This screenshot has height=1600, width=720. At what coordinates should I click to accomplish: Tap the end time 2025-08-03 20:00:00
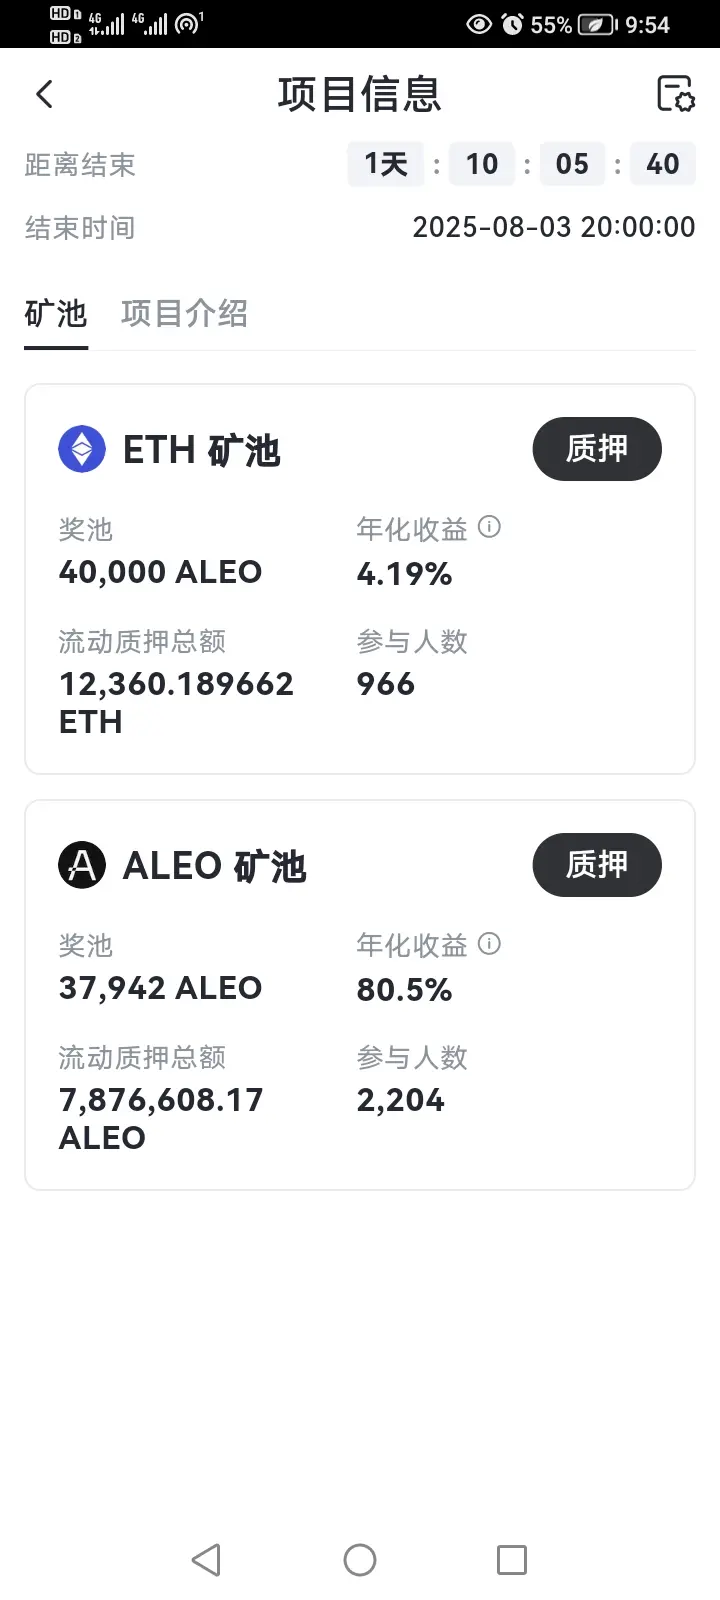pyautogui.click(x=554, y=227)
